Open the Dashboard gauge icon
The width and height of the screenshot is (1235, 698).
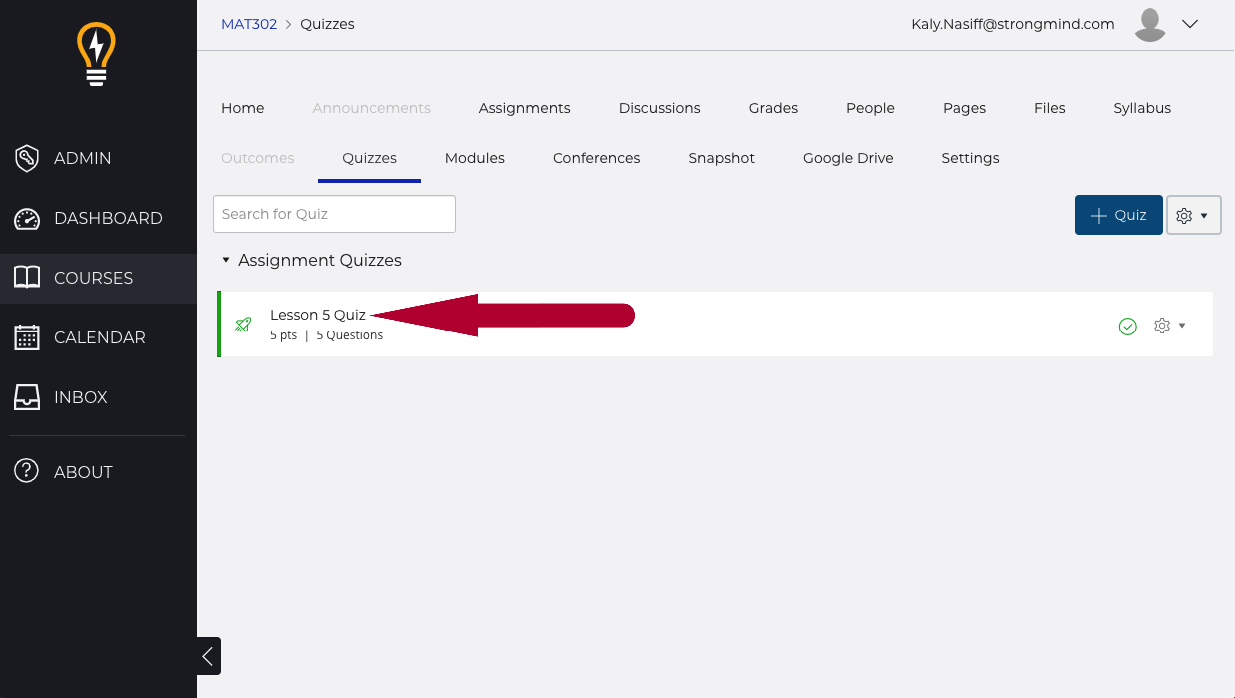27,218
